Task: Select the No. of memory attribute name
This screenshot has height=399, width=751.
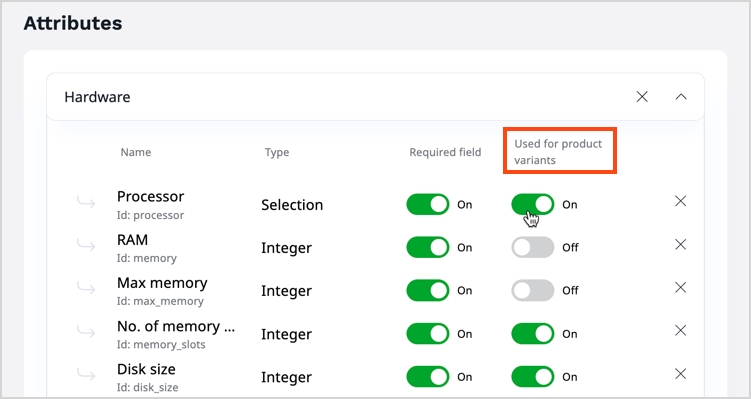Action: (176, 326)
